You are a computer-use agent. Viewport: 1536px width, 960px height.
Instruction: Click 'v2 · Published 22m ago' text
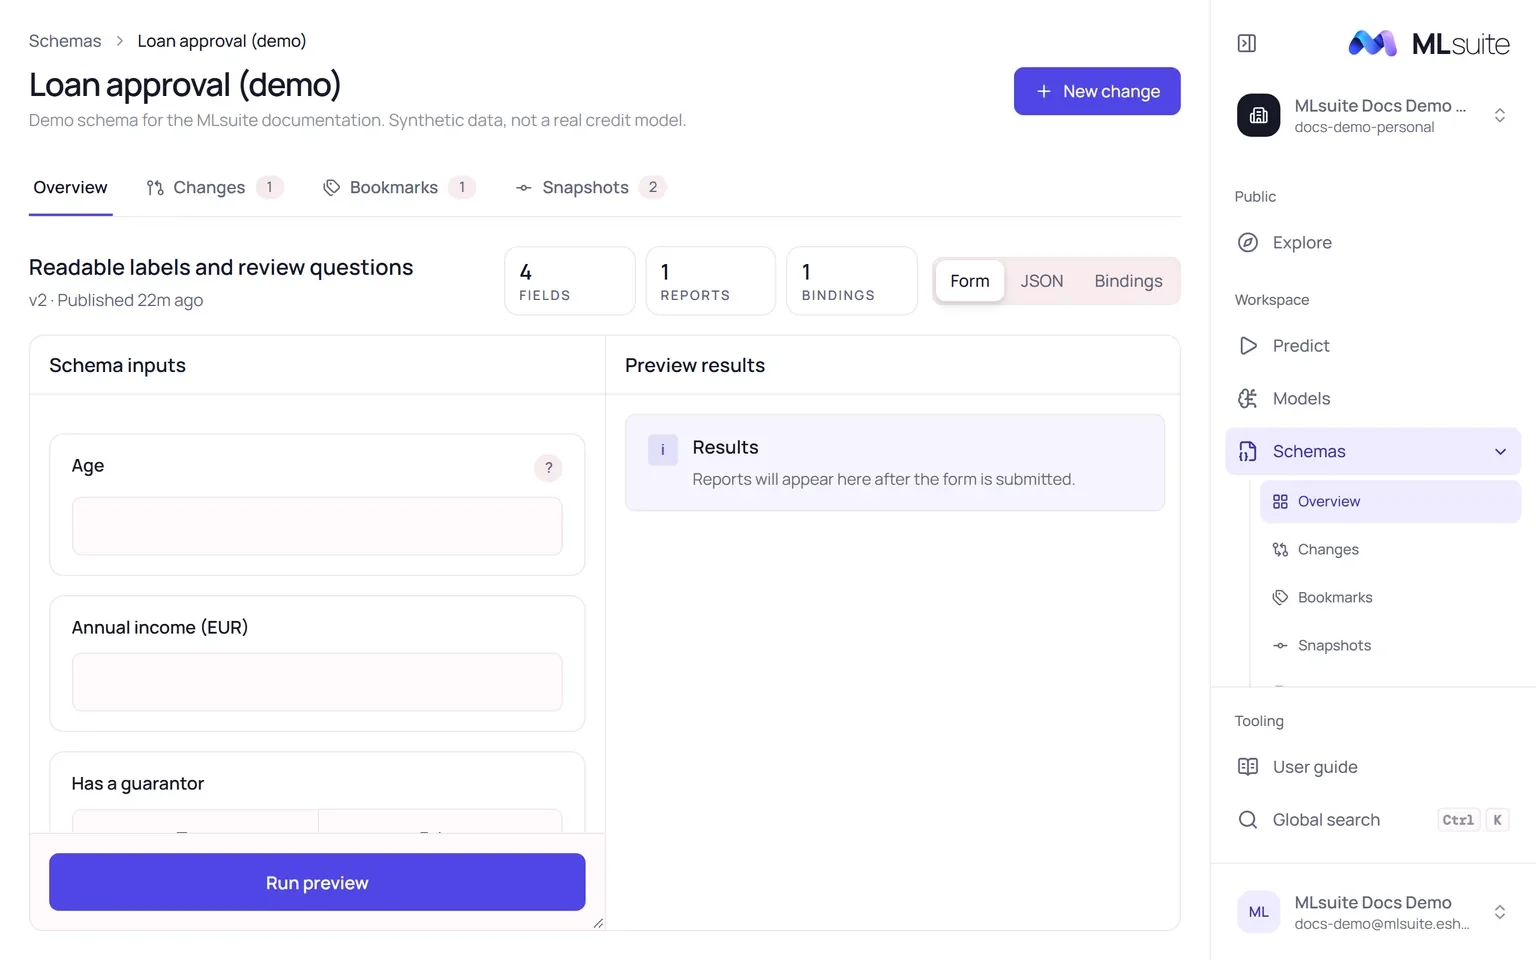coord(116,300)
